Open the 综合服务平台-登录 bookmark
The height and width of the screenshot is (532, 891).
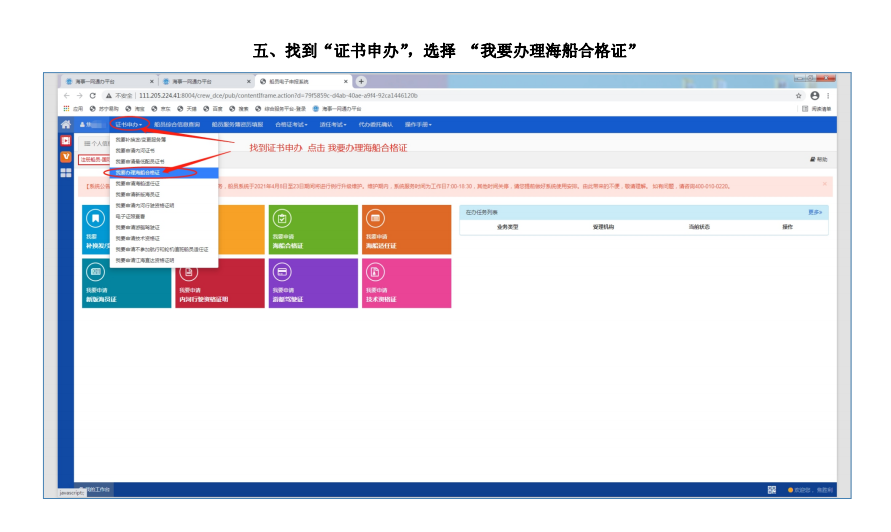coord(281,109)
